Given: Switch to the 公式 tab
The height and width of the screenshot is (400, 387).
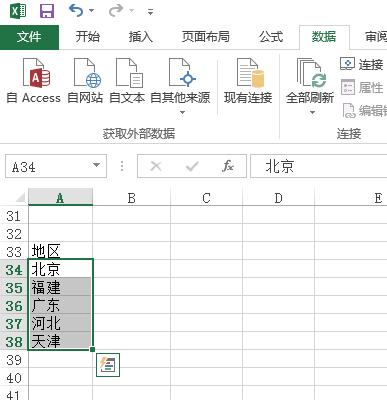Looking at the screenshot, I should tap(271, 37).
